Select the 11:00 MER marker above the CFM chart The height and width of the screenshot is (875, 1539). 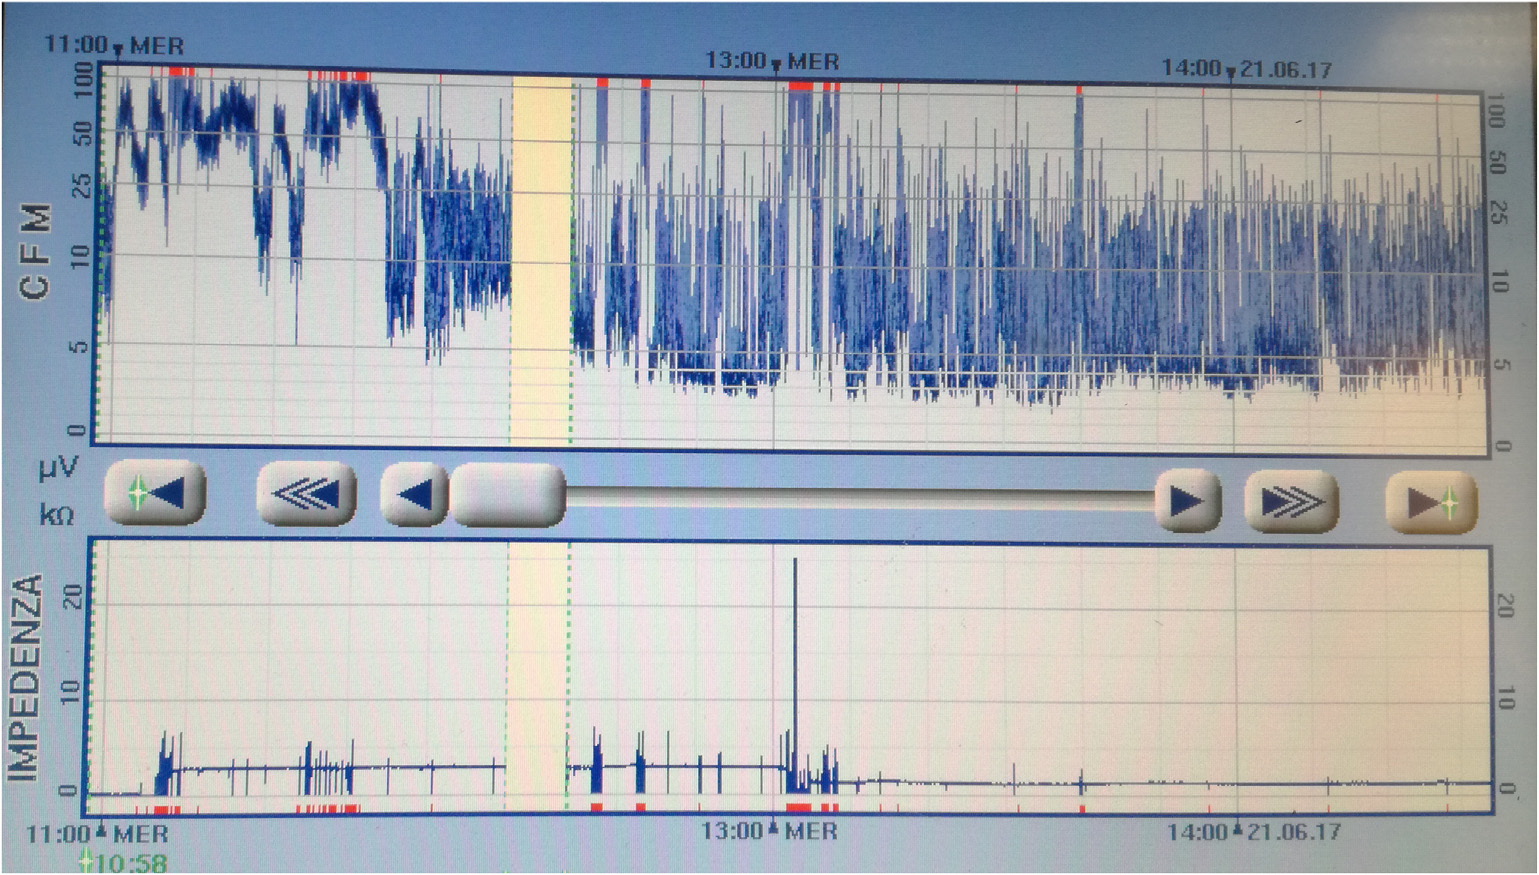tap(115, 46)
